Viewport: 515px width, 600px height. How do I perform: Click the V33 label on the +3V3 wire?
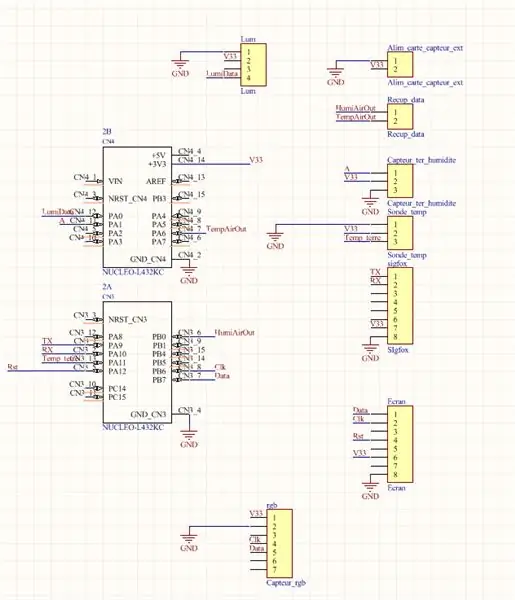(x=256, y=160)
